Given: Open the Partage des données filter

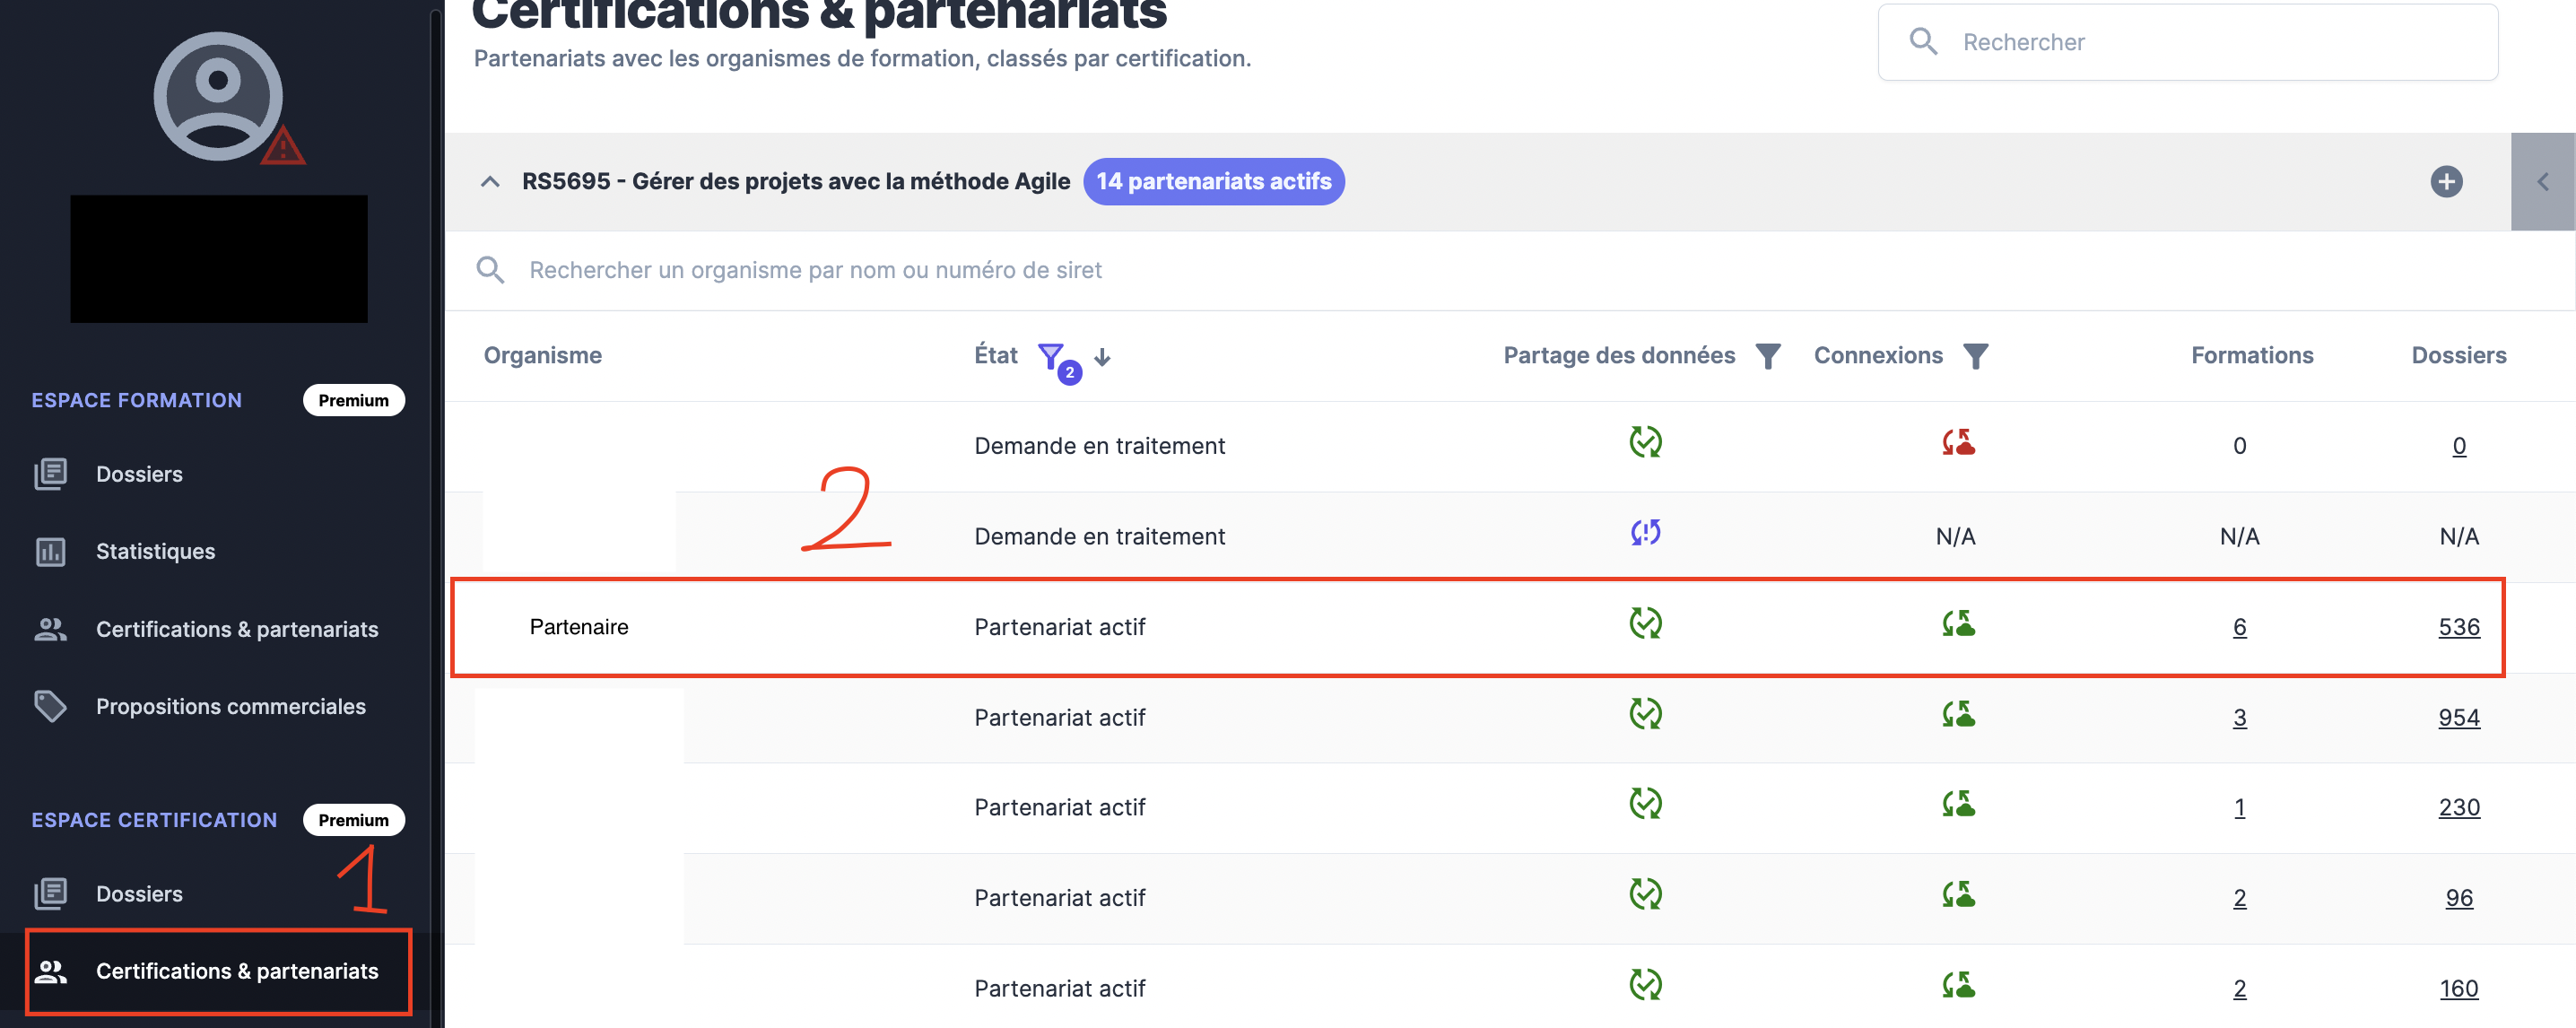Looking at the screenshot, I should click(x=1768, y=356).
